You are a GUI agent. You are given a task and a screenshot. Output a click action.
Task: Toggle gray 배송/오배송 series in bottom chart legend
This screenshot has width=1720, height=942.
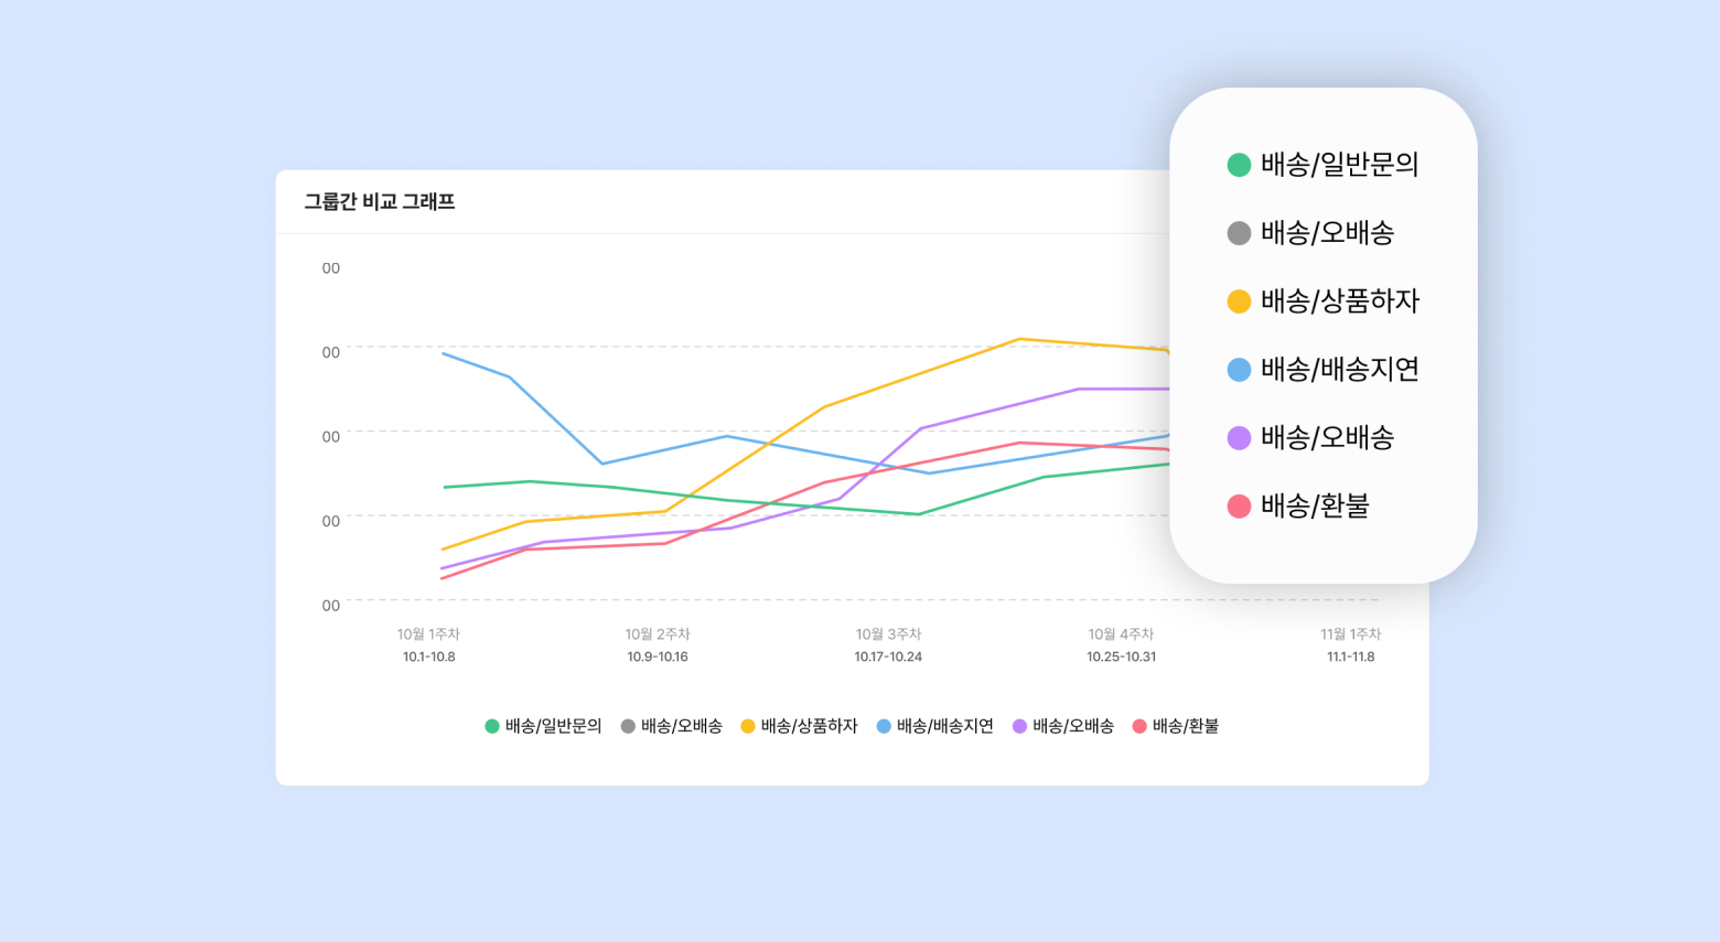(672, 726)
